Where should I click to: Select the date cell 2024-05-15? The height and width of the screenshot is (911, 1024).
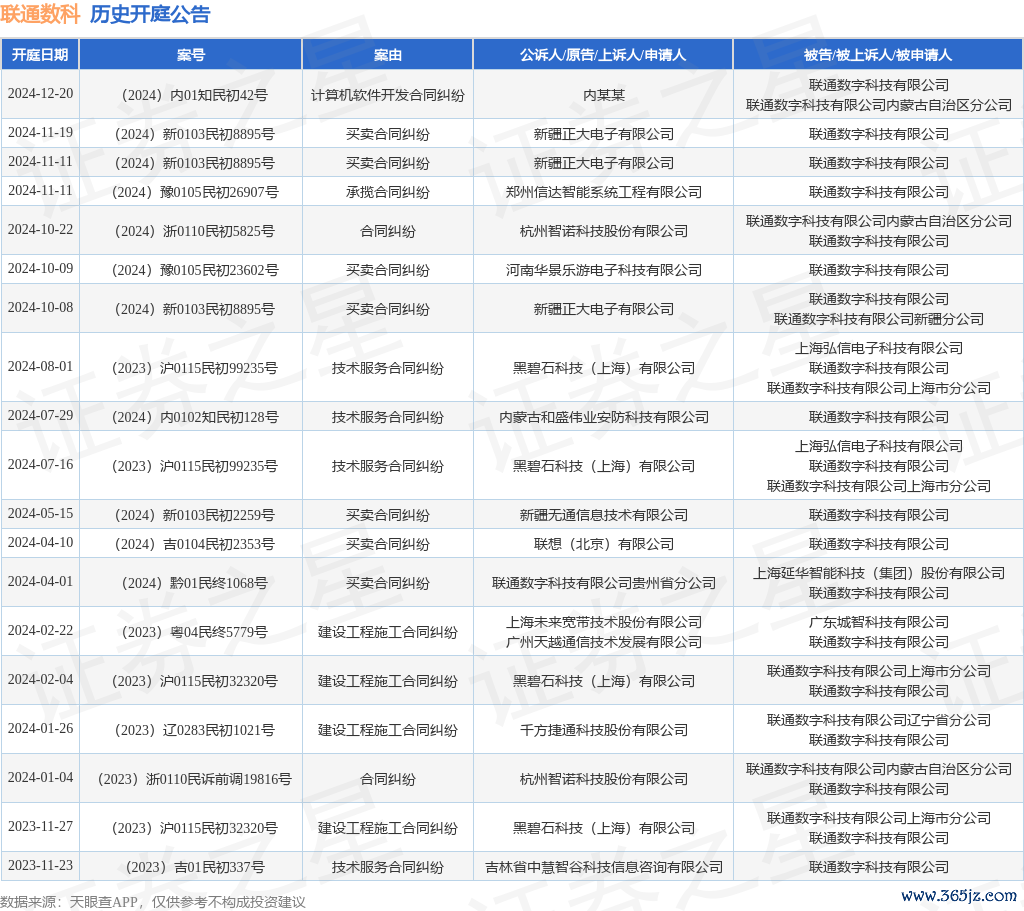(x=40, y=513)
